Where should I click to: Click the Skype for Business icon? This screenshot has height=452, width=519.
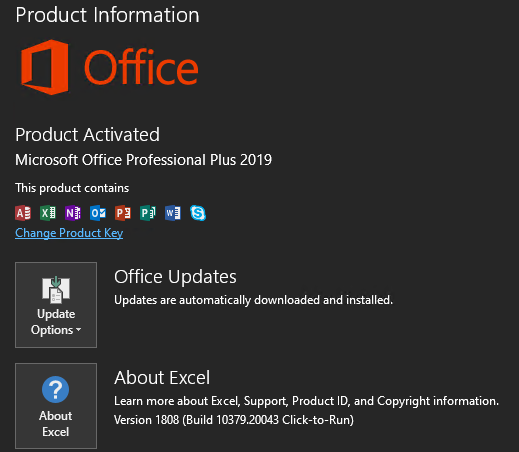pos(198,213)
